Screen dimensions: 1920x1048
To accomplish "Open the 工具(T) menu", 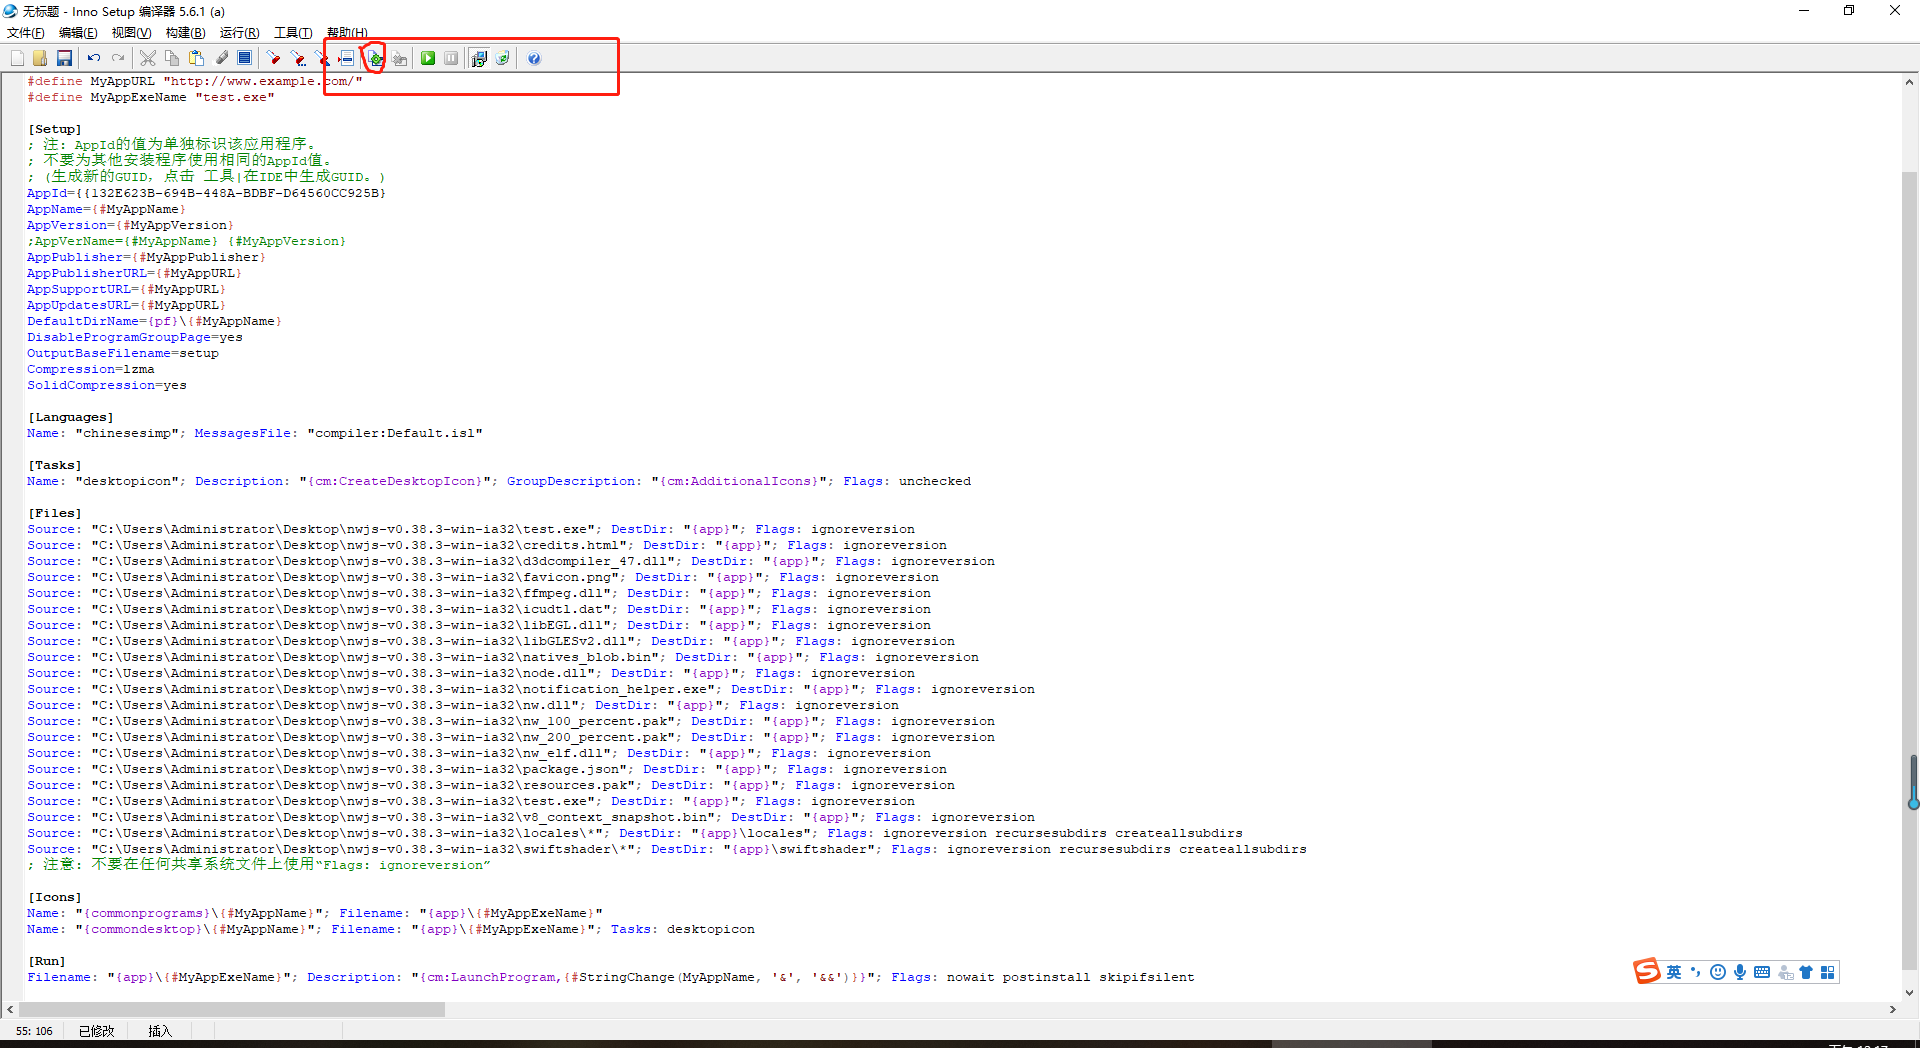I will (293, 33).
